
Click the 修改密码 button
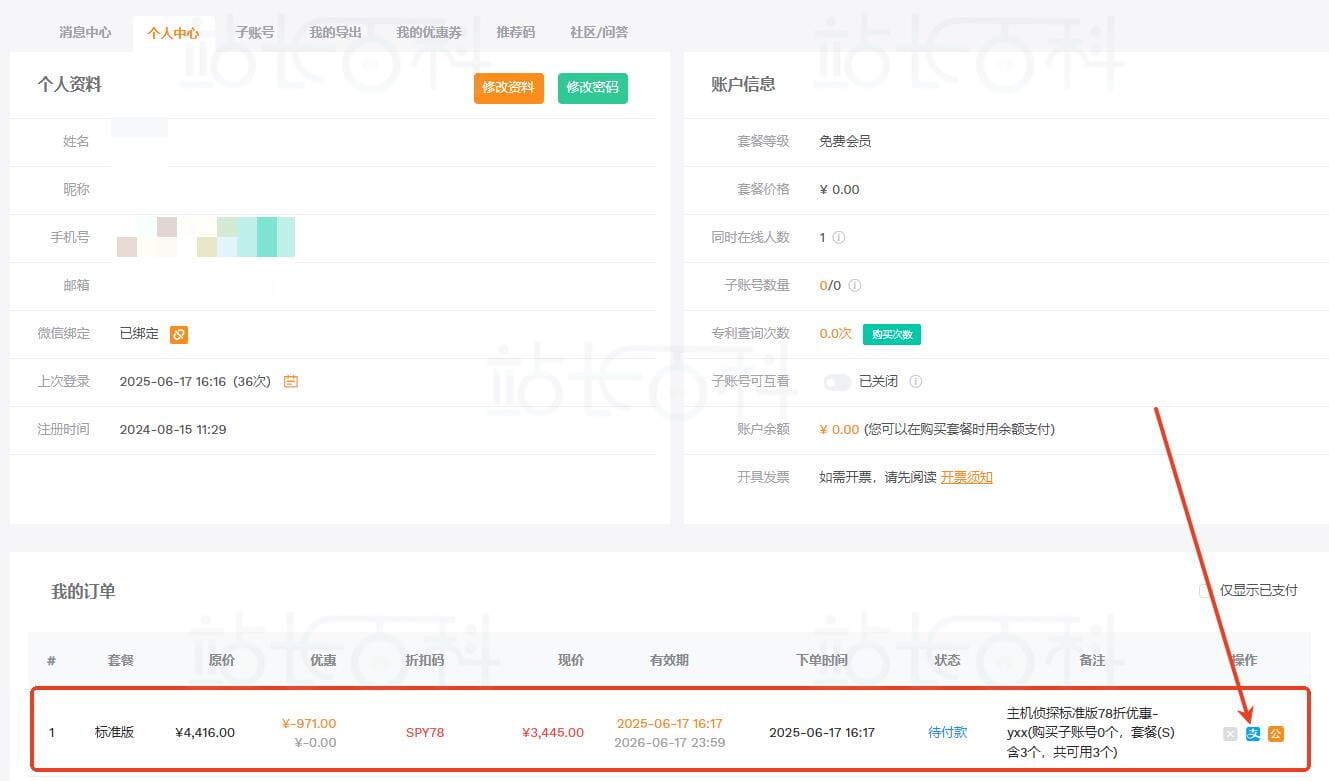[x=592, y=88]
